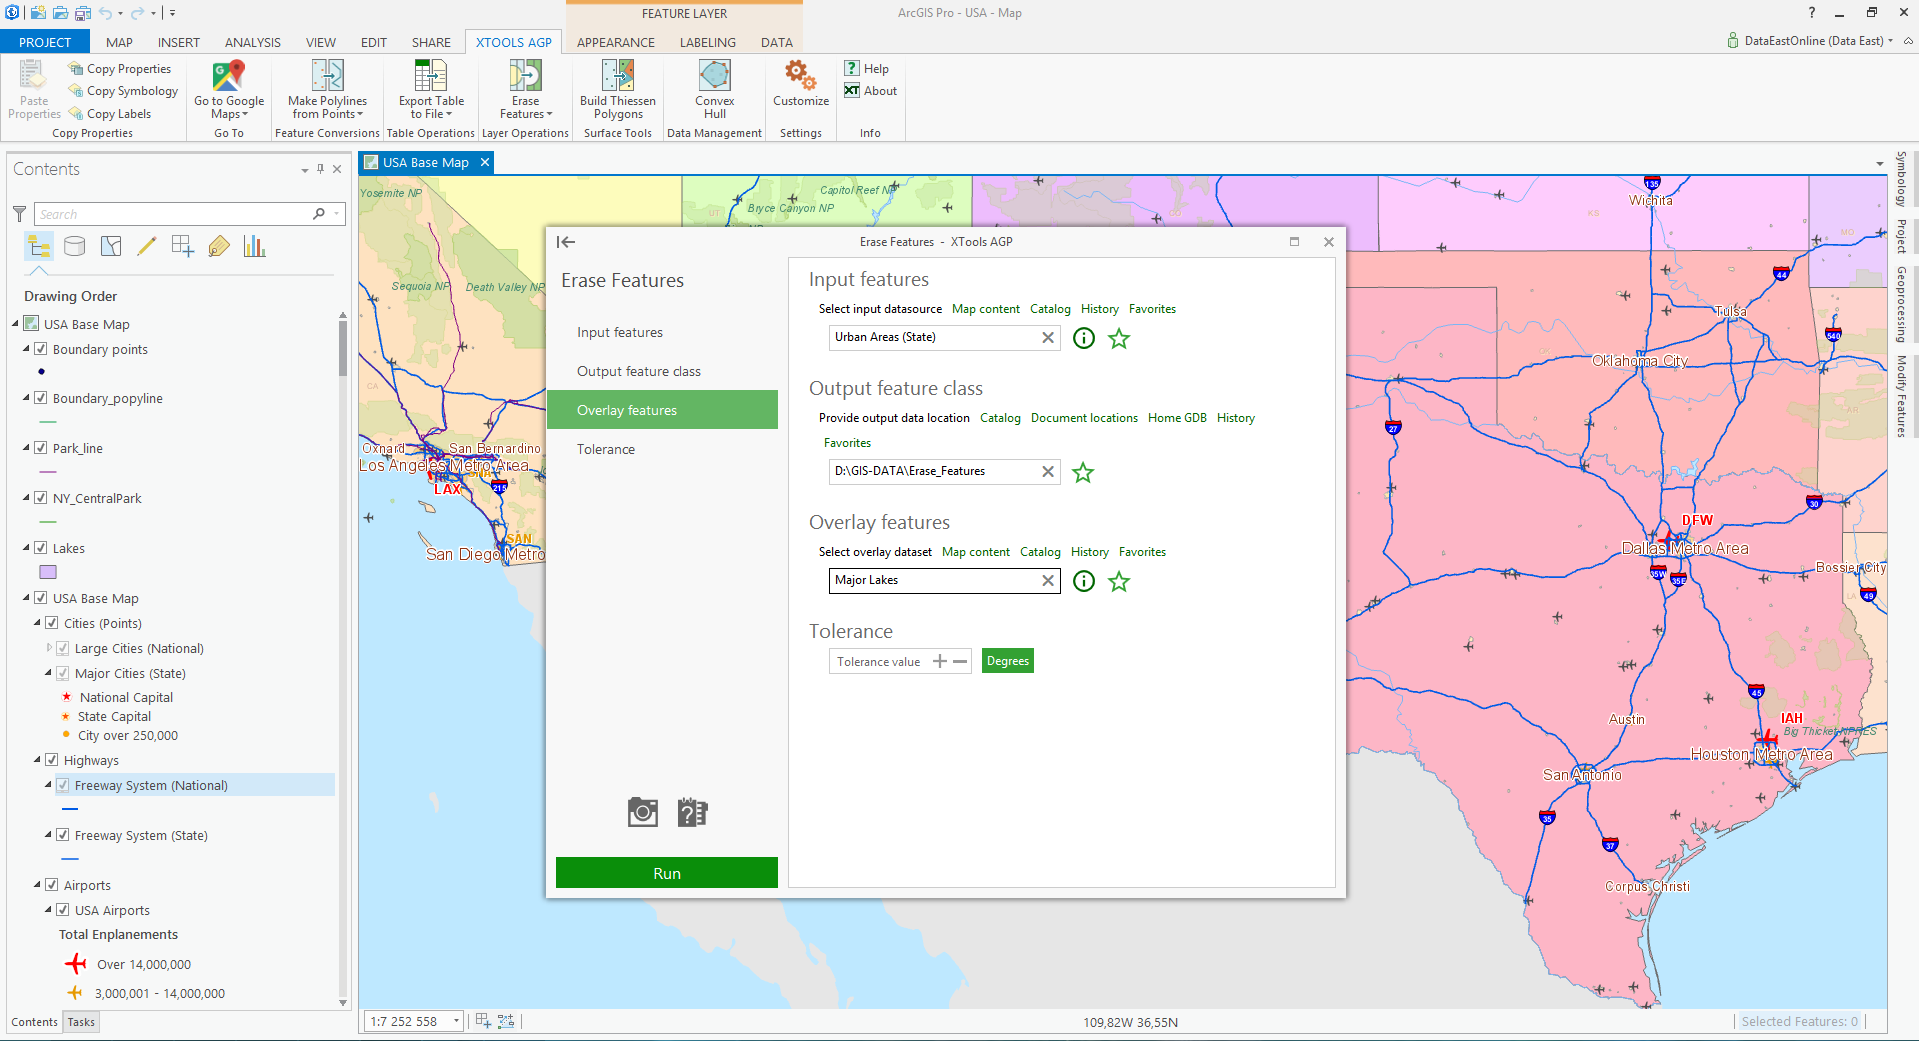Screen dimensions: 1919x1041
Task: Open the map scale dropdown
Action: pyautogui.click(x=456, y=1022)
